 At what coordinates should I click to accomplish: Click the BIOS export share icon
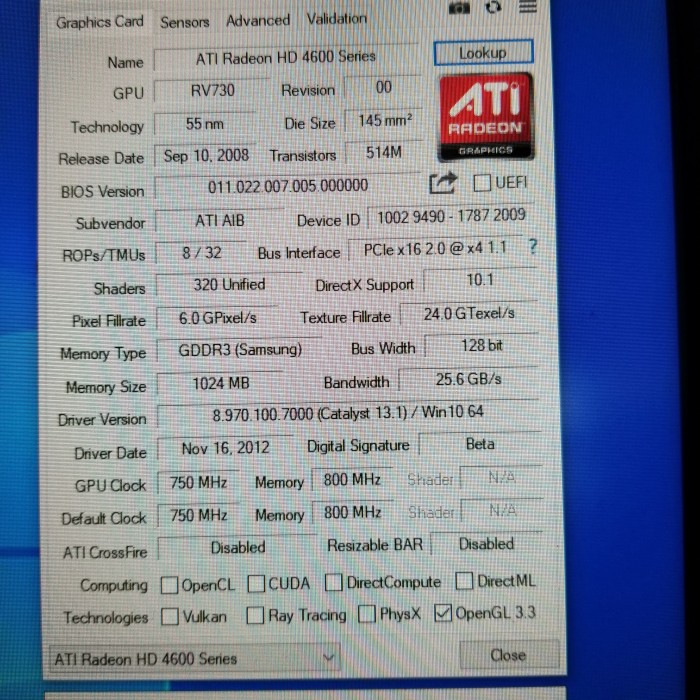pyautogui.click(x=443, y=183)
